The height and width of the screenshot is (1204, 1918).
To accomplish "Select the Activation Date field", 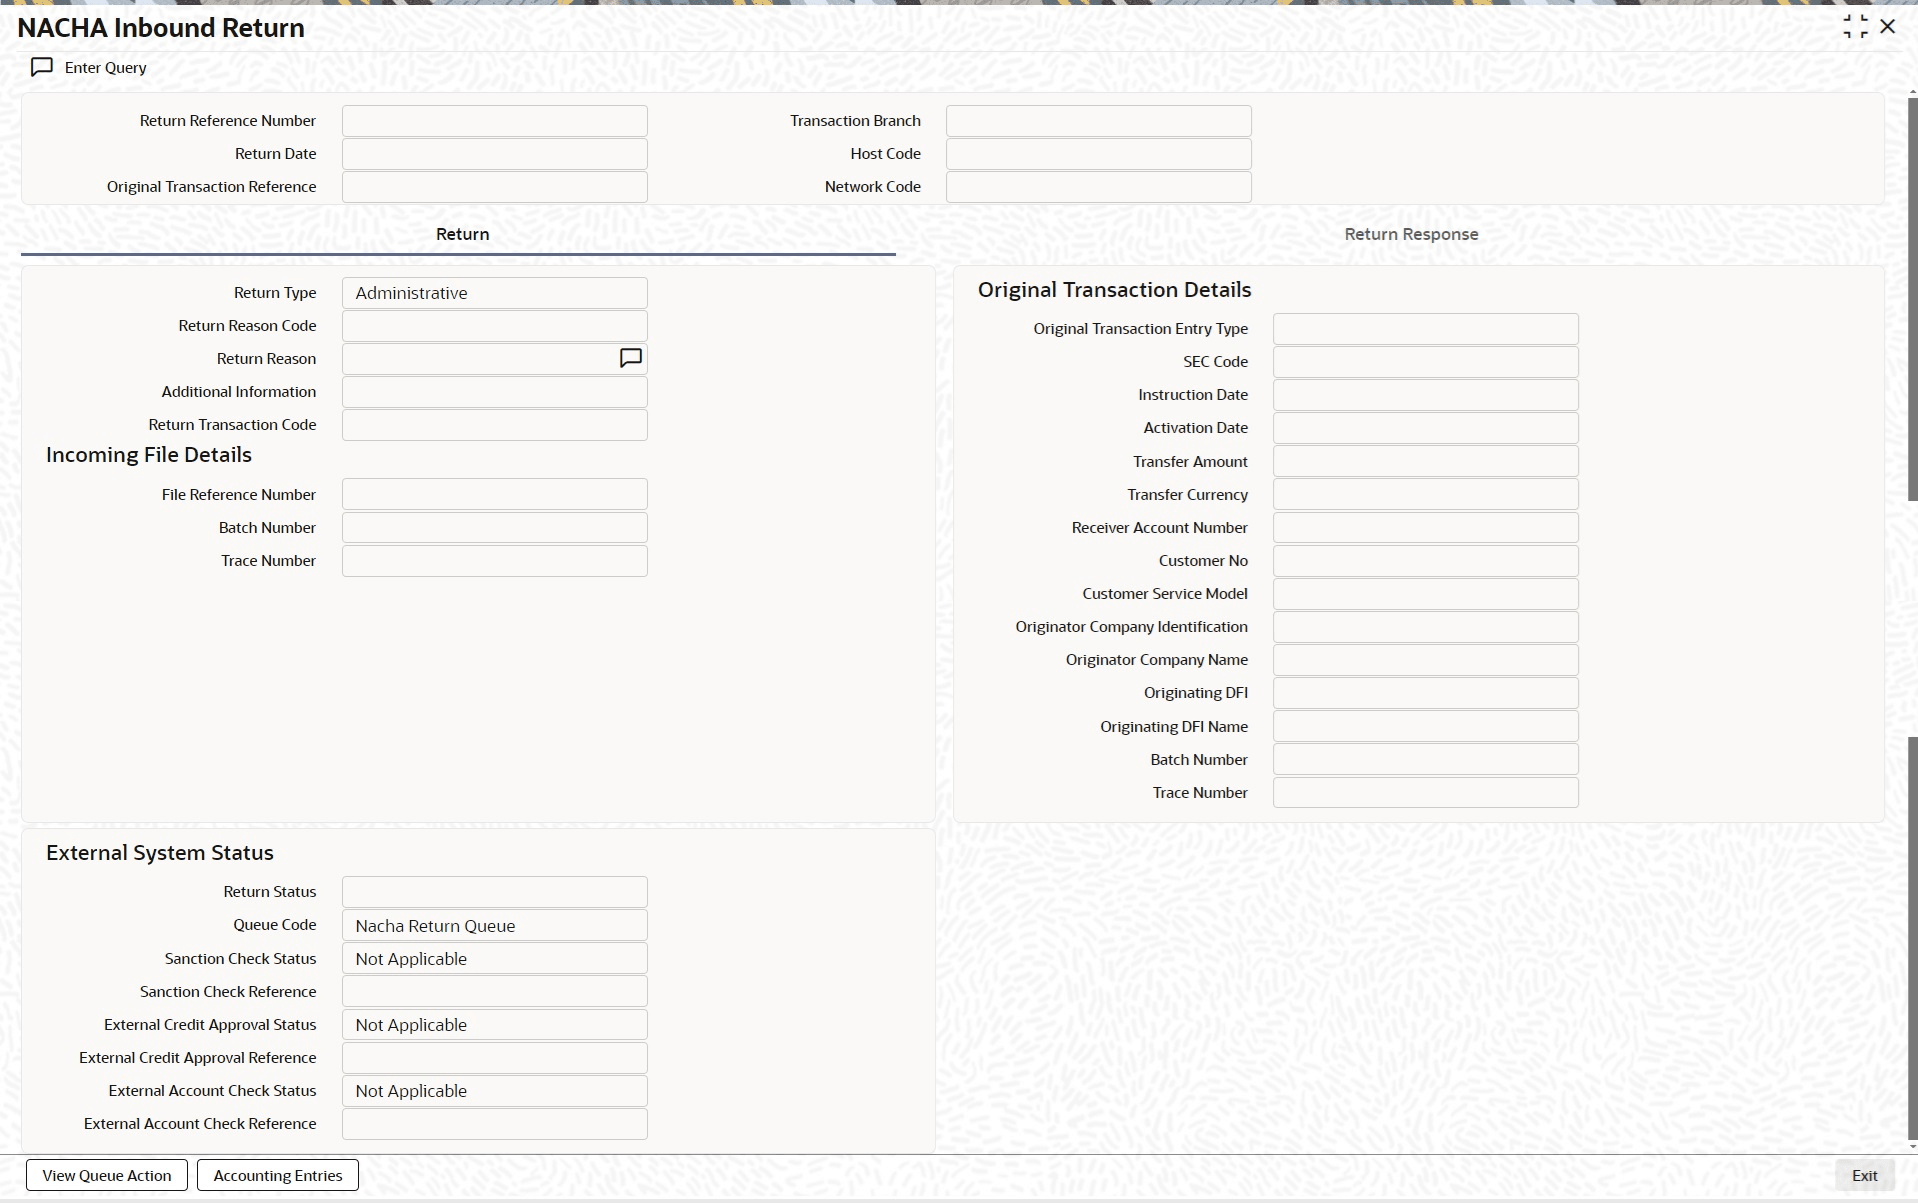I will (1426, 428).
